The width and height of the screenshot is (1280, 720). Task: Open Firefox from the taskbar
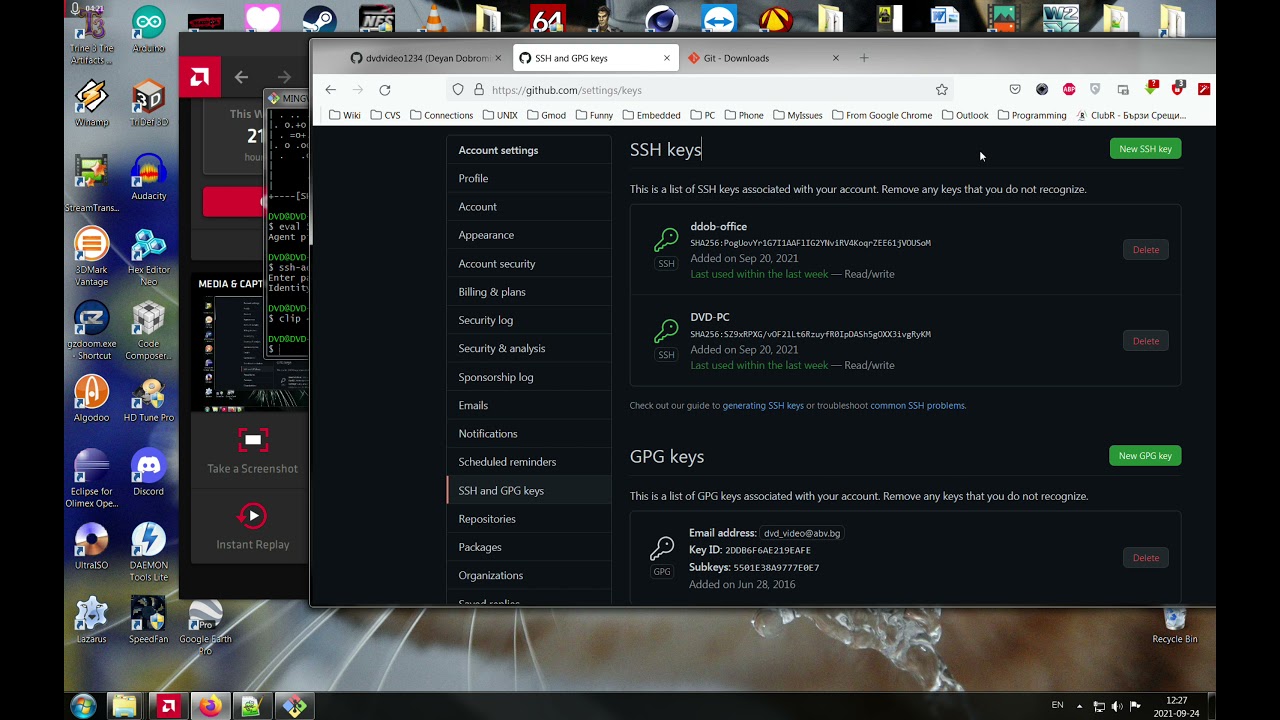pyautogui.click(x=209, y=706)
